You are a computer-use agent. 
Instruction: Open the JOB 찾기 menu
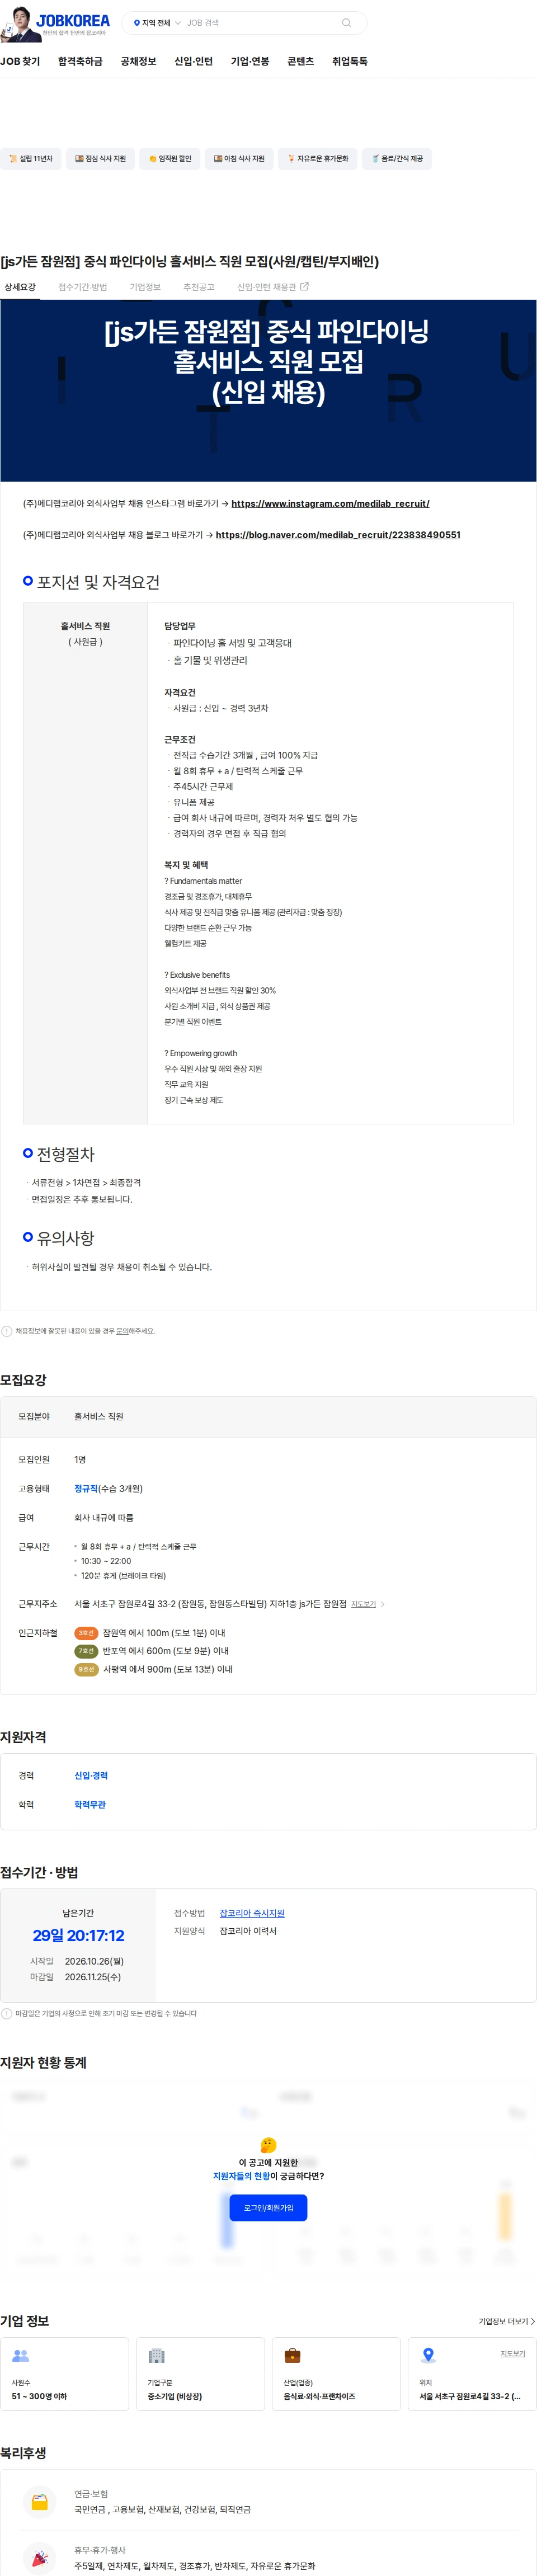[x=20, y=62]
